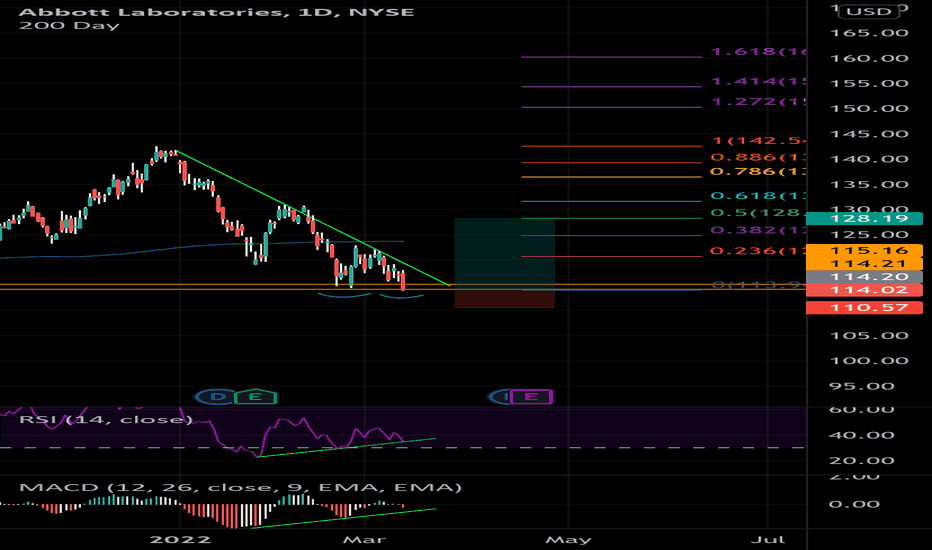Click the 114.20 gray price label
Viewport: 932px width, 550px height.
click(864, 276)
